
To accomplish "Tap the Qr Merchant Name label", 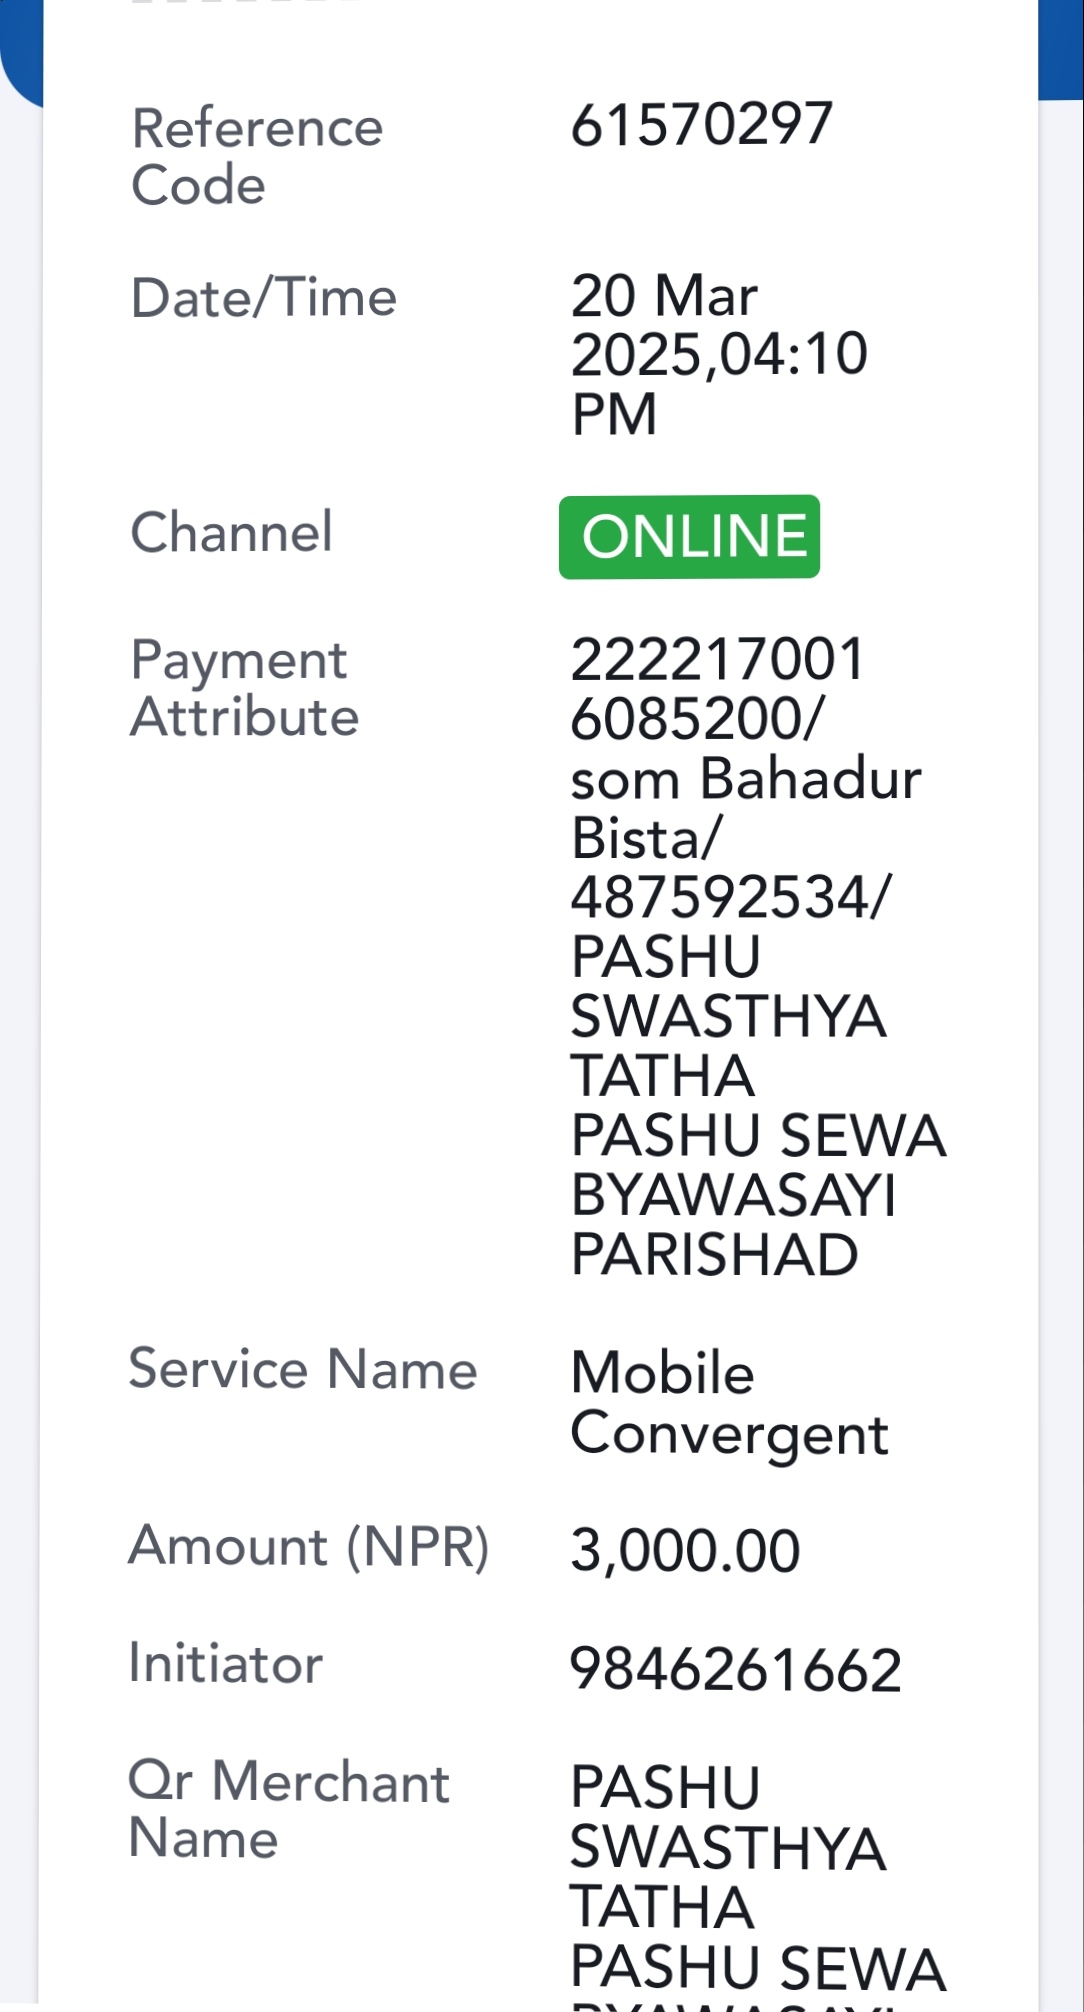I will point(289,1810).
